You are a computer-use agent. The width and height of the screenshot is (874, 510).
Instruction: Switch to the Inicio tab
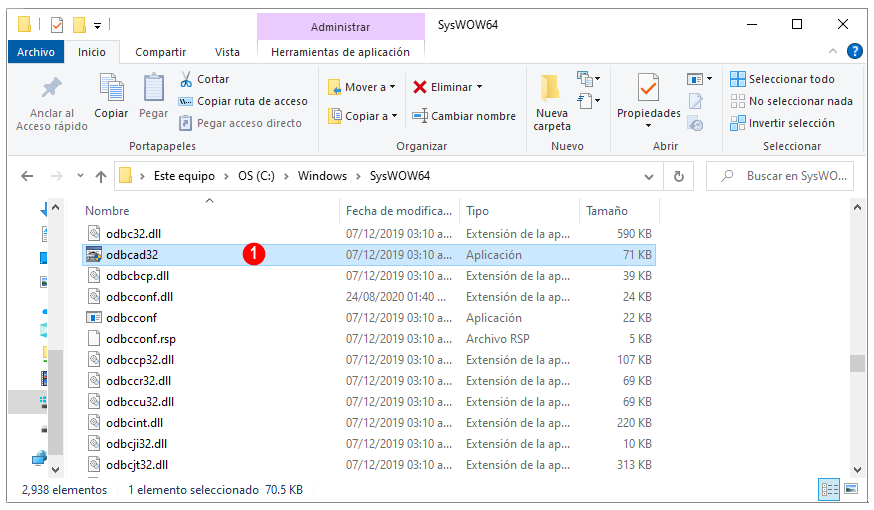(91, 52)
